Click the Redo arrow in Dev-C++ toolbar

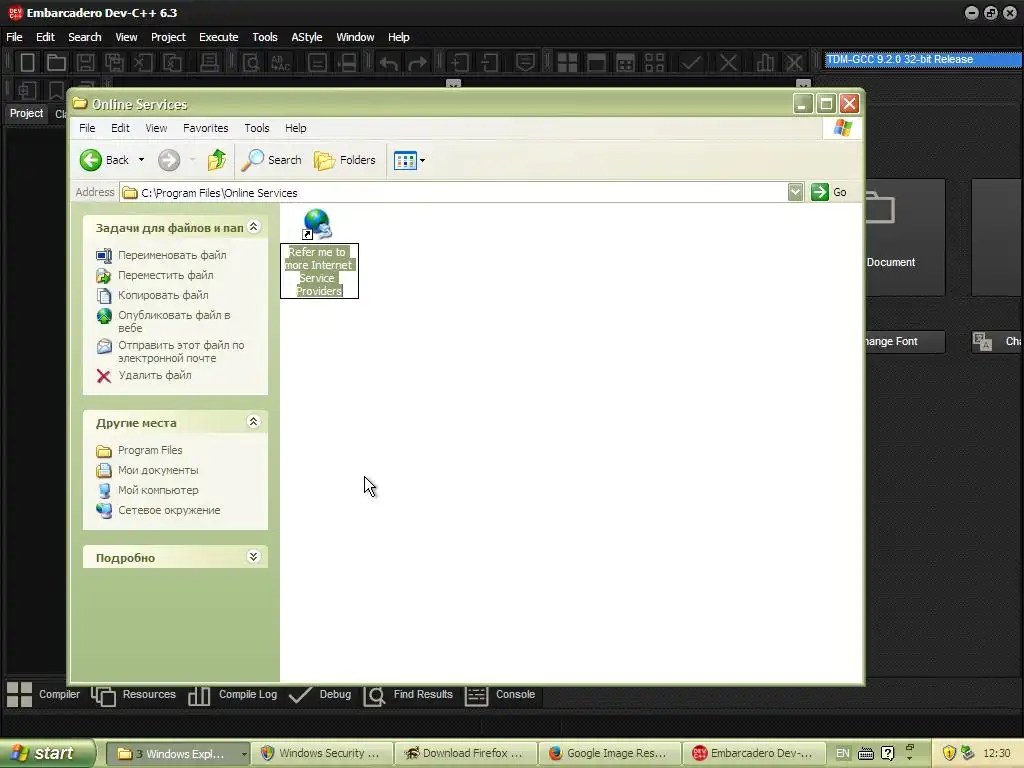click(417, 63)
